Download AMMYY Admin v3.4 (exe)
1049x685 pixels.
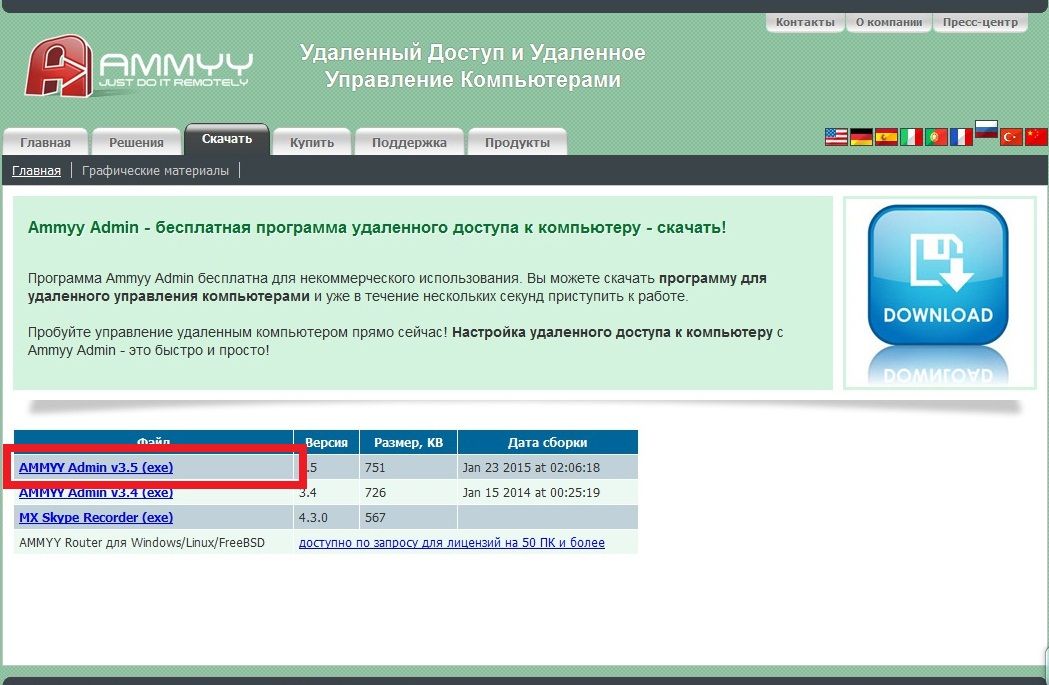coord(96,492)
